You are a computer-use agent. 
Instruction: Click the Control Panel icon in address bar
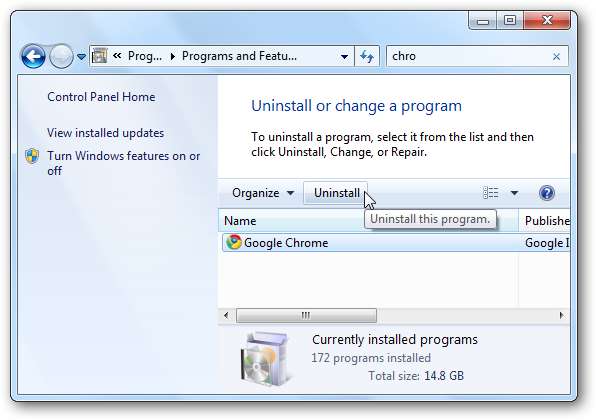(100, 56)
